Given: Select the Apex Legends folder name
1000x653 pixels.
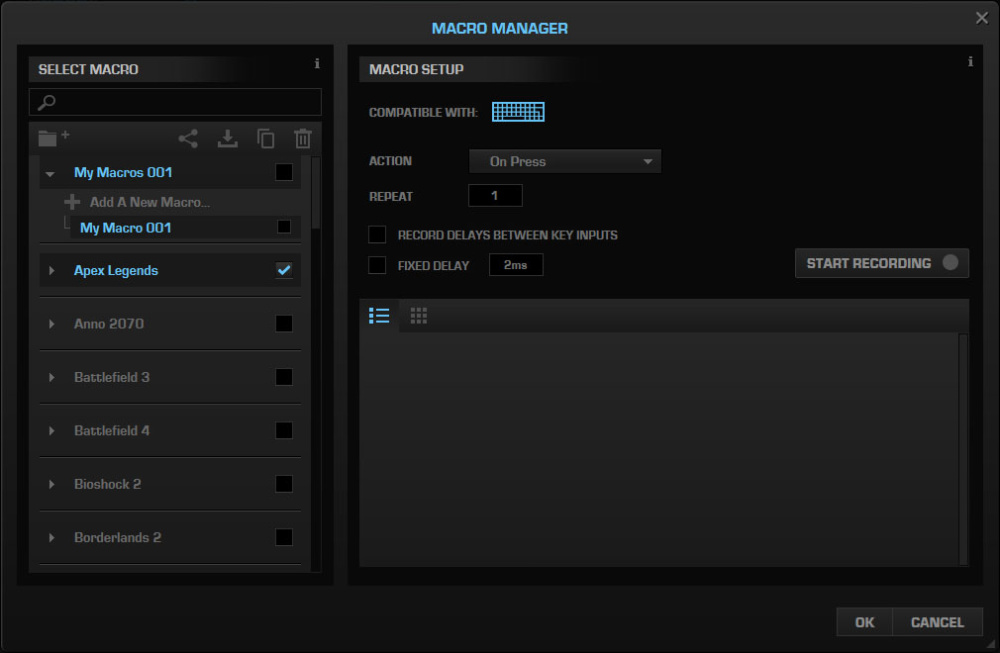Looking at the screenshot, I should [115, 270].
